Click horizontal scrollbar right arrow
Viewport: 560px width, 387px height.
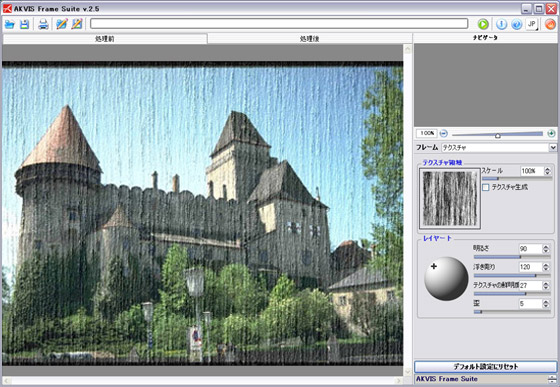(x=399, y=381)
